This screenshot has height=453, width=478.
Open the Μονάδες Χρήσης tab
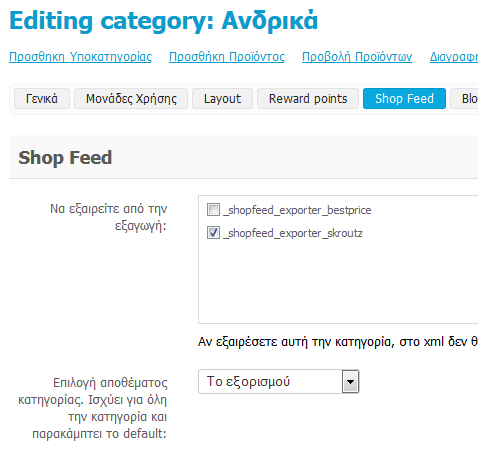point(131,99)
